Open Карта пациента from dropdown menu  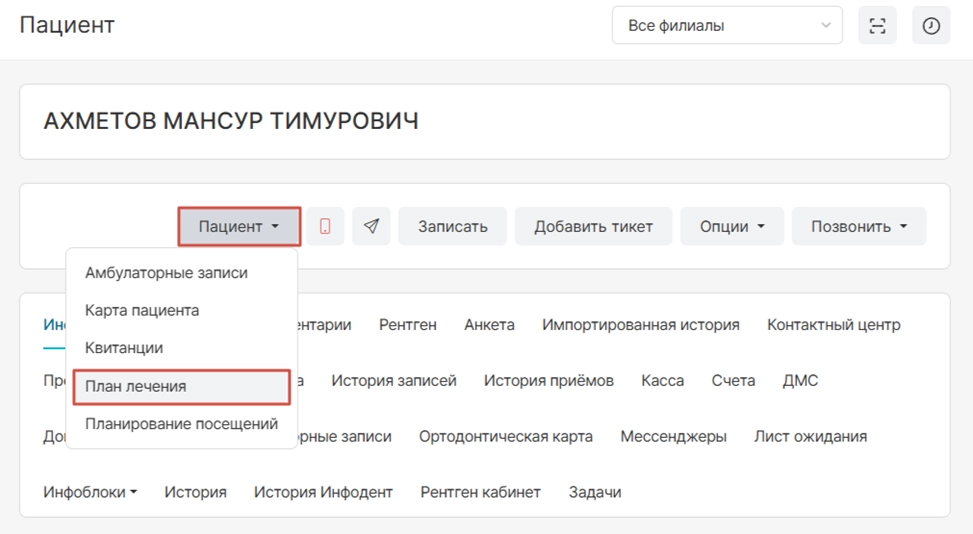(142, 310)
